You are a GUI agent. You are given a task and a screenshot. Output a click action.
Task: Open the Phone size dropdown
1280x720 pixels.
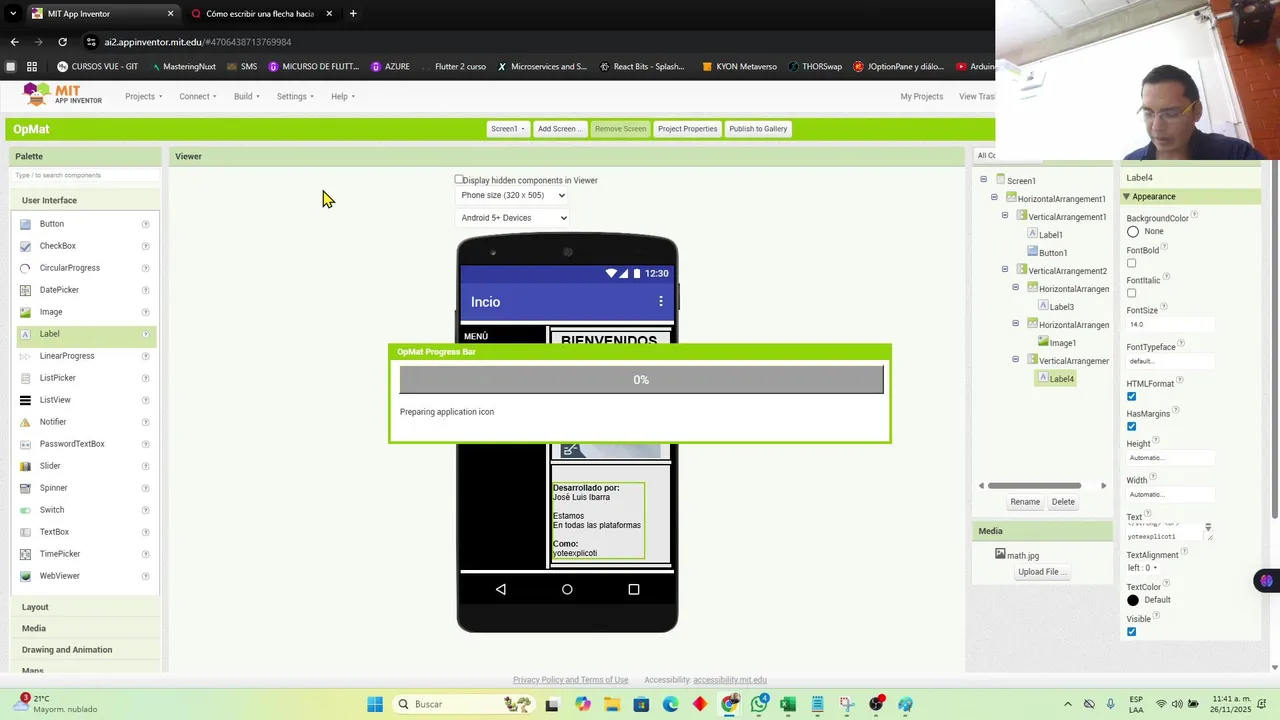(512, 196)
